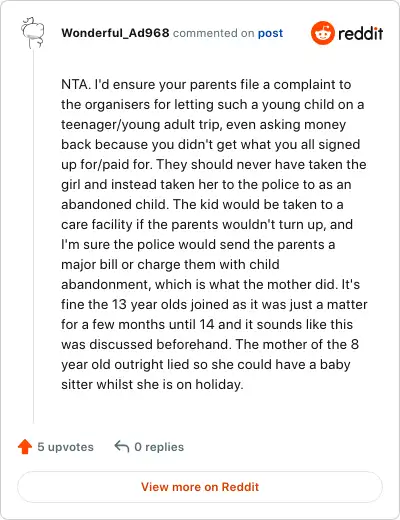400x520 pixels.
Task: Click the Wonderful_Ad968 avatar icon
Action: [33, 33]
